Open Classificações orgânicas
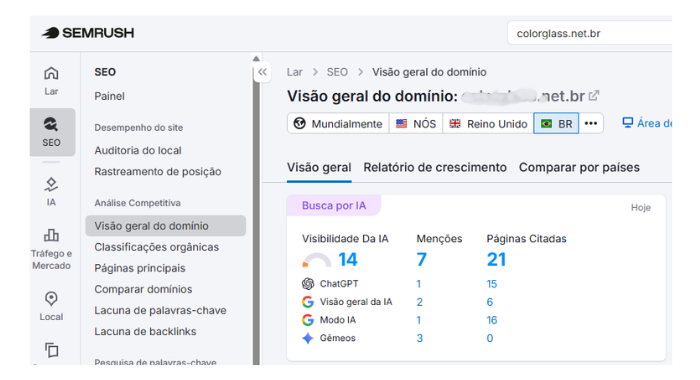700x380 pixels. pos(157,247)
